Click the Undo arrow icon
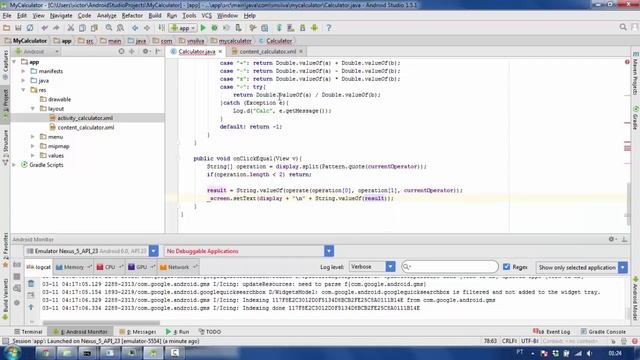The height and width of the screenshot is (360, 640). click(44, 28)
